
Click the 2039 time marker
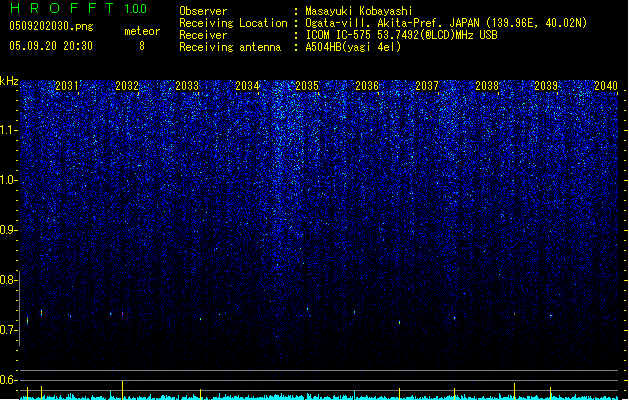546,86
